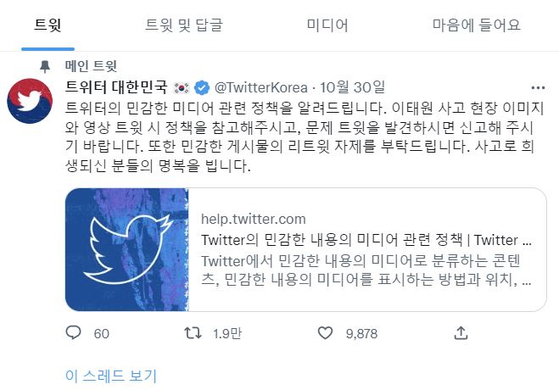The height and width of the screenshot is (390, 559).
Task: Open share options via upload arrow icon
Action: [461, 333]
